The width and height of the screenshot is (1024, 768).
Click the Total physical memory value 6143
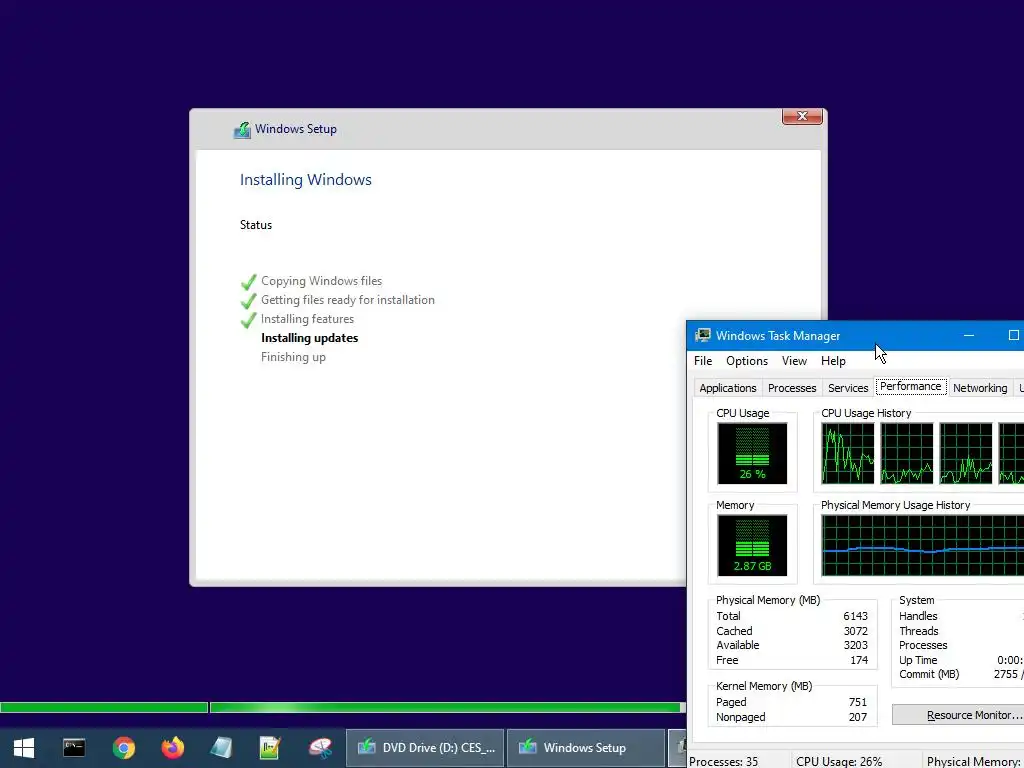855,616
